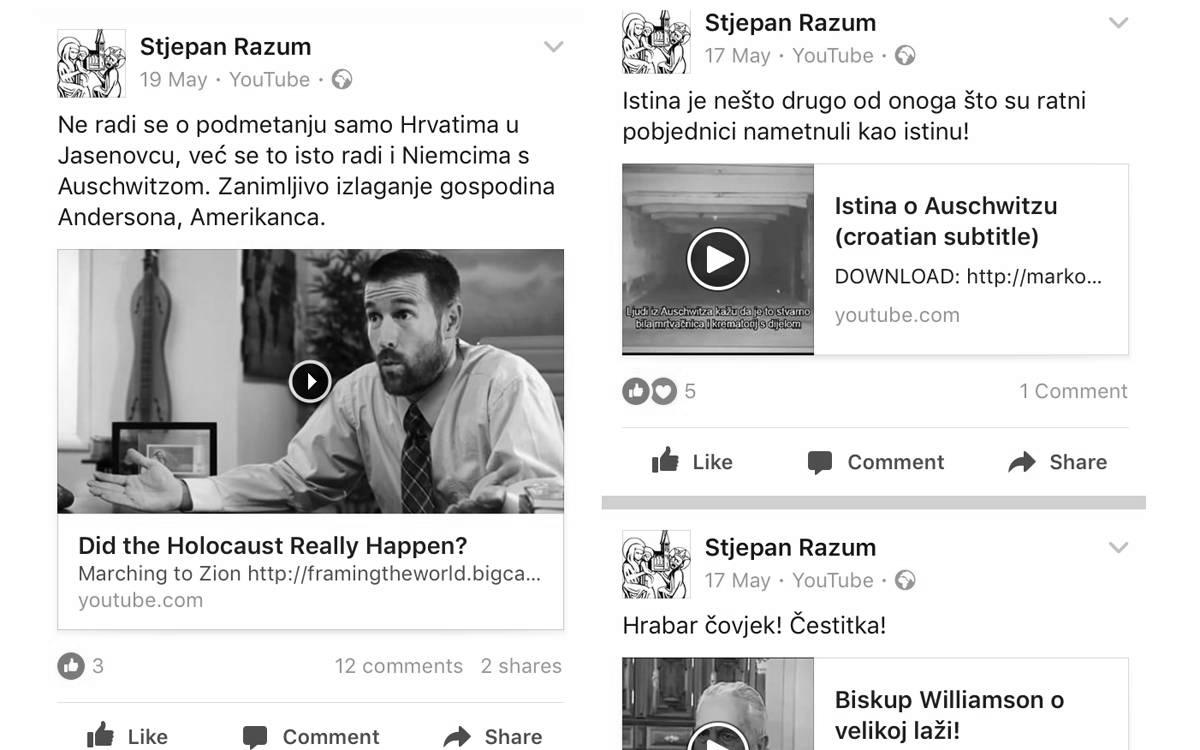1200x750 pixels.
Task: Comment on the 19 May post
Action: [311, 736]
